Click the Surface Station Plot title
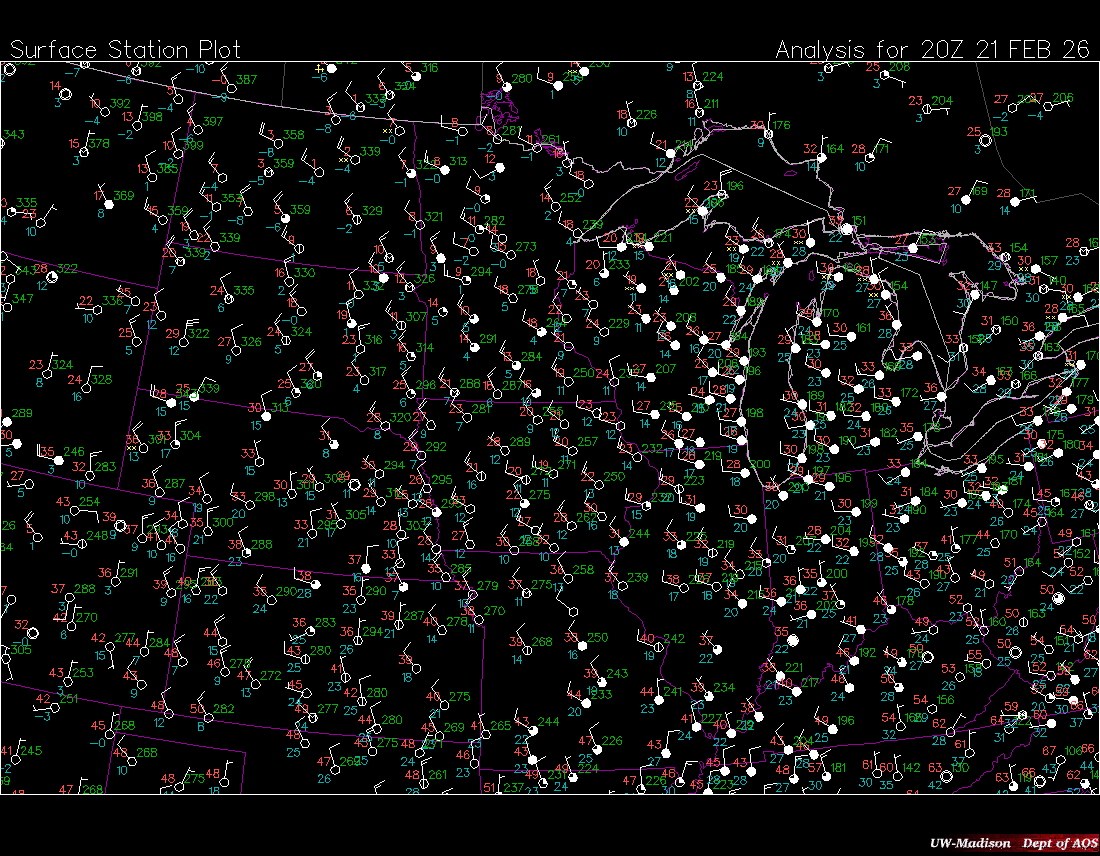The height and width of the screenshot is (856, 1100). [125, 50]
